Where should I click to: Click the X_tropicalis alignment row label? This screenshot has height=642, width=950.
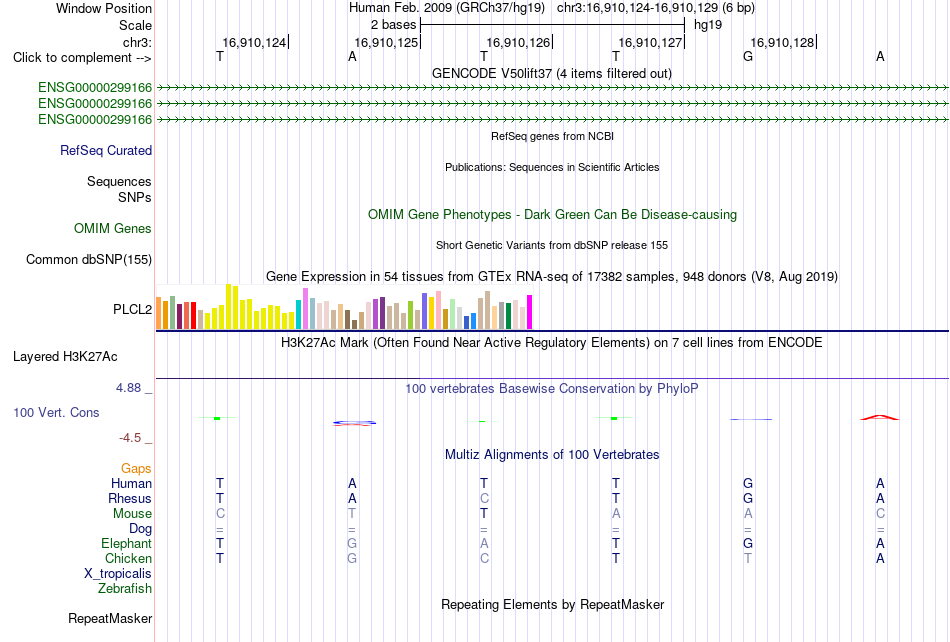pos(118,574)
